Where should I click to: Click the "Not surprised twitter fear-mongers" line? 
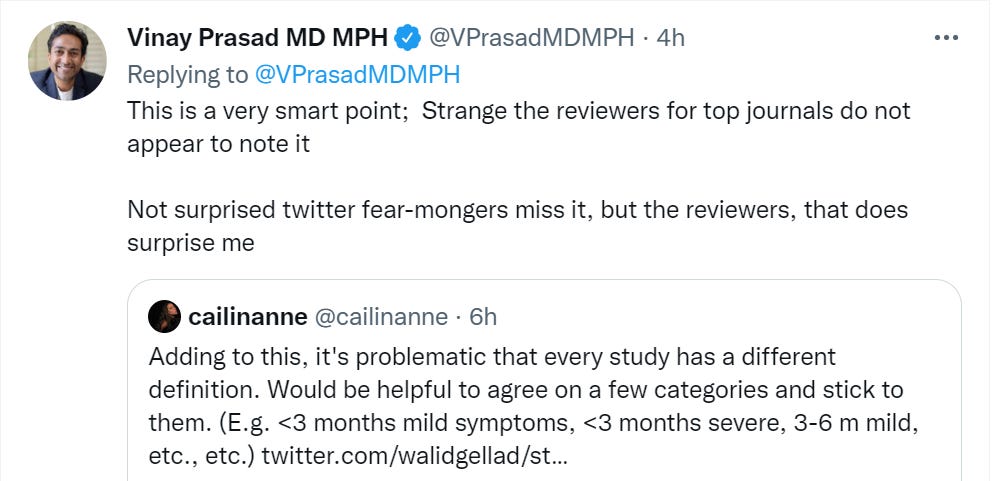pyautogui.click(x=517, y=210)
